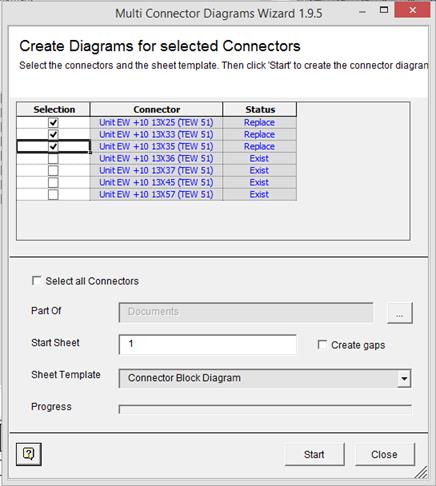The width and height of the screenshot is (436, 486).
Task: Open the Sheet Template dropdown arrow
Action: pos(404,378)
